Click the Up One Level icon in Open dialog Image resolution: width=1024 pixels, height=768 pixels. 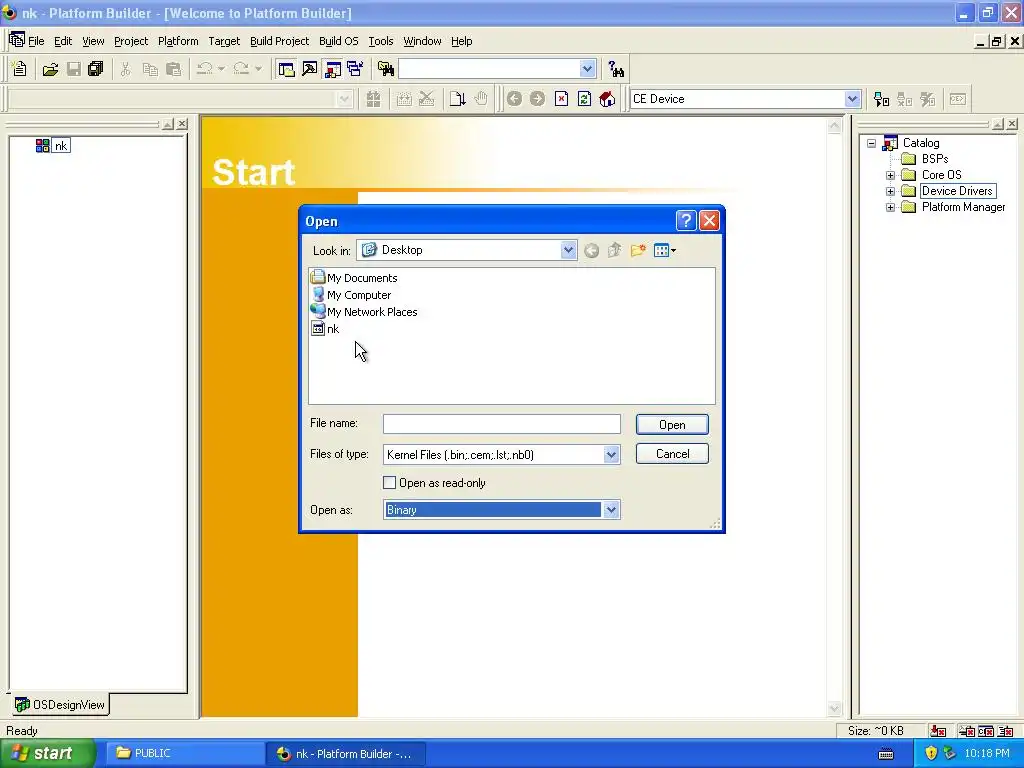615,250
